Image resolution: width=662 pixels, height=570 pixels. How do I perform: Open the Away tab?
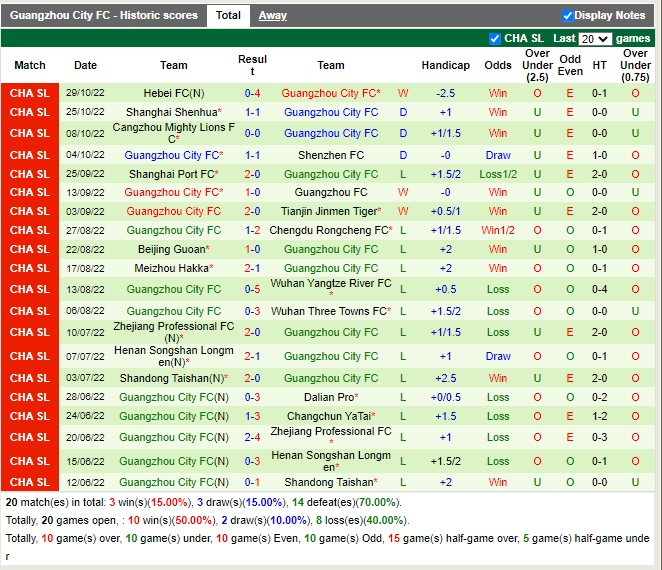(x=272, y=15)
